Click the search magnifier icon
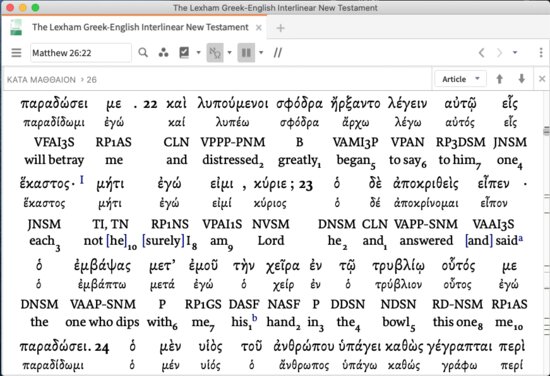Image resolution: width=550 pixels, height=376 pixels. 143,53
